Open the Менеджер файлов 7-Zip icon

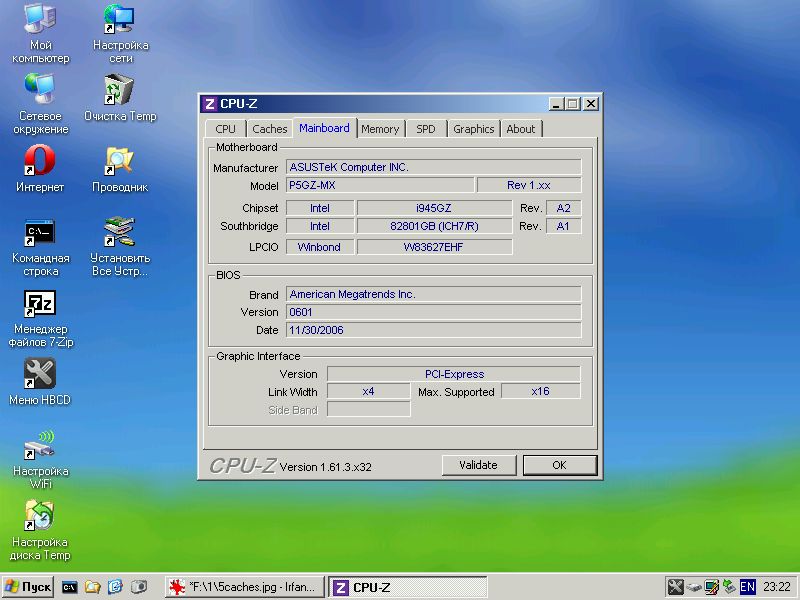(40, 319)
